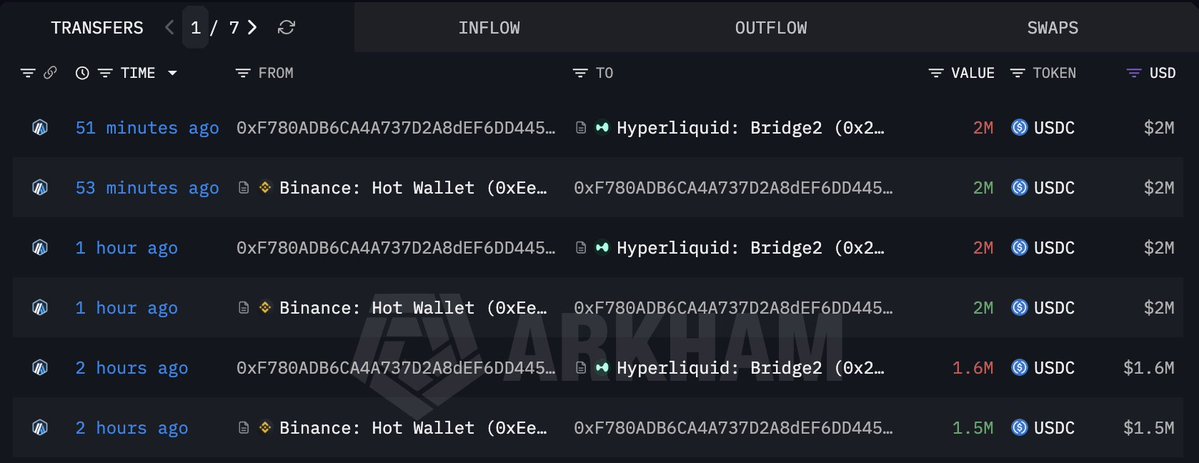Open the USD column filter

pos(1133,73)
